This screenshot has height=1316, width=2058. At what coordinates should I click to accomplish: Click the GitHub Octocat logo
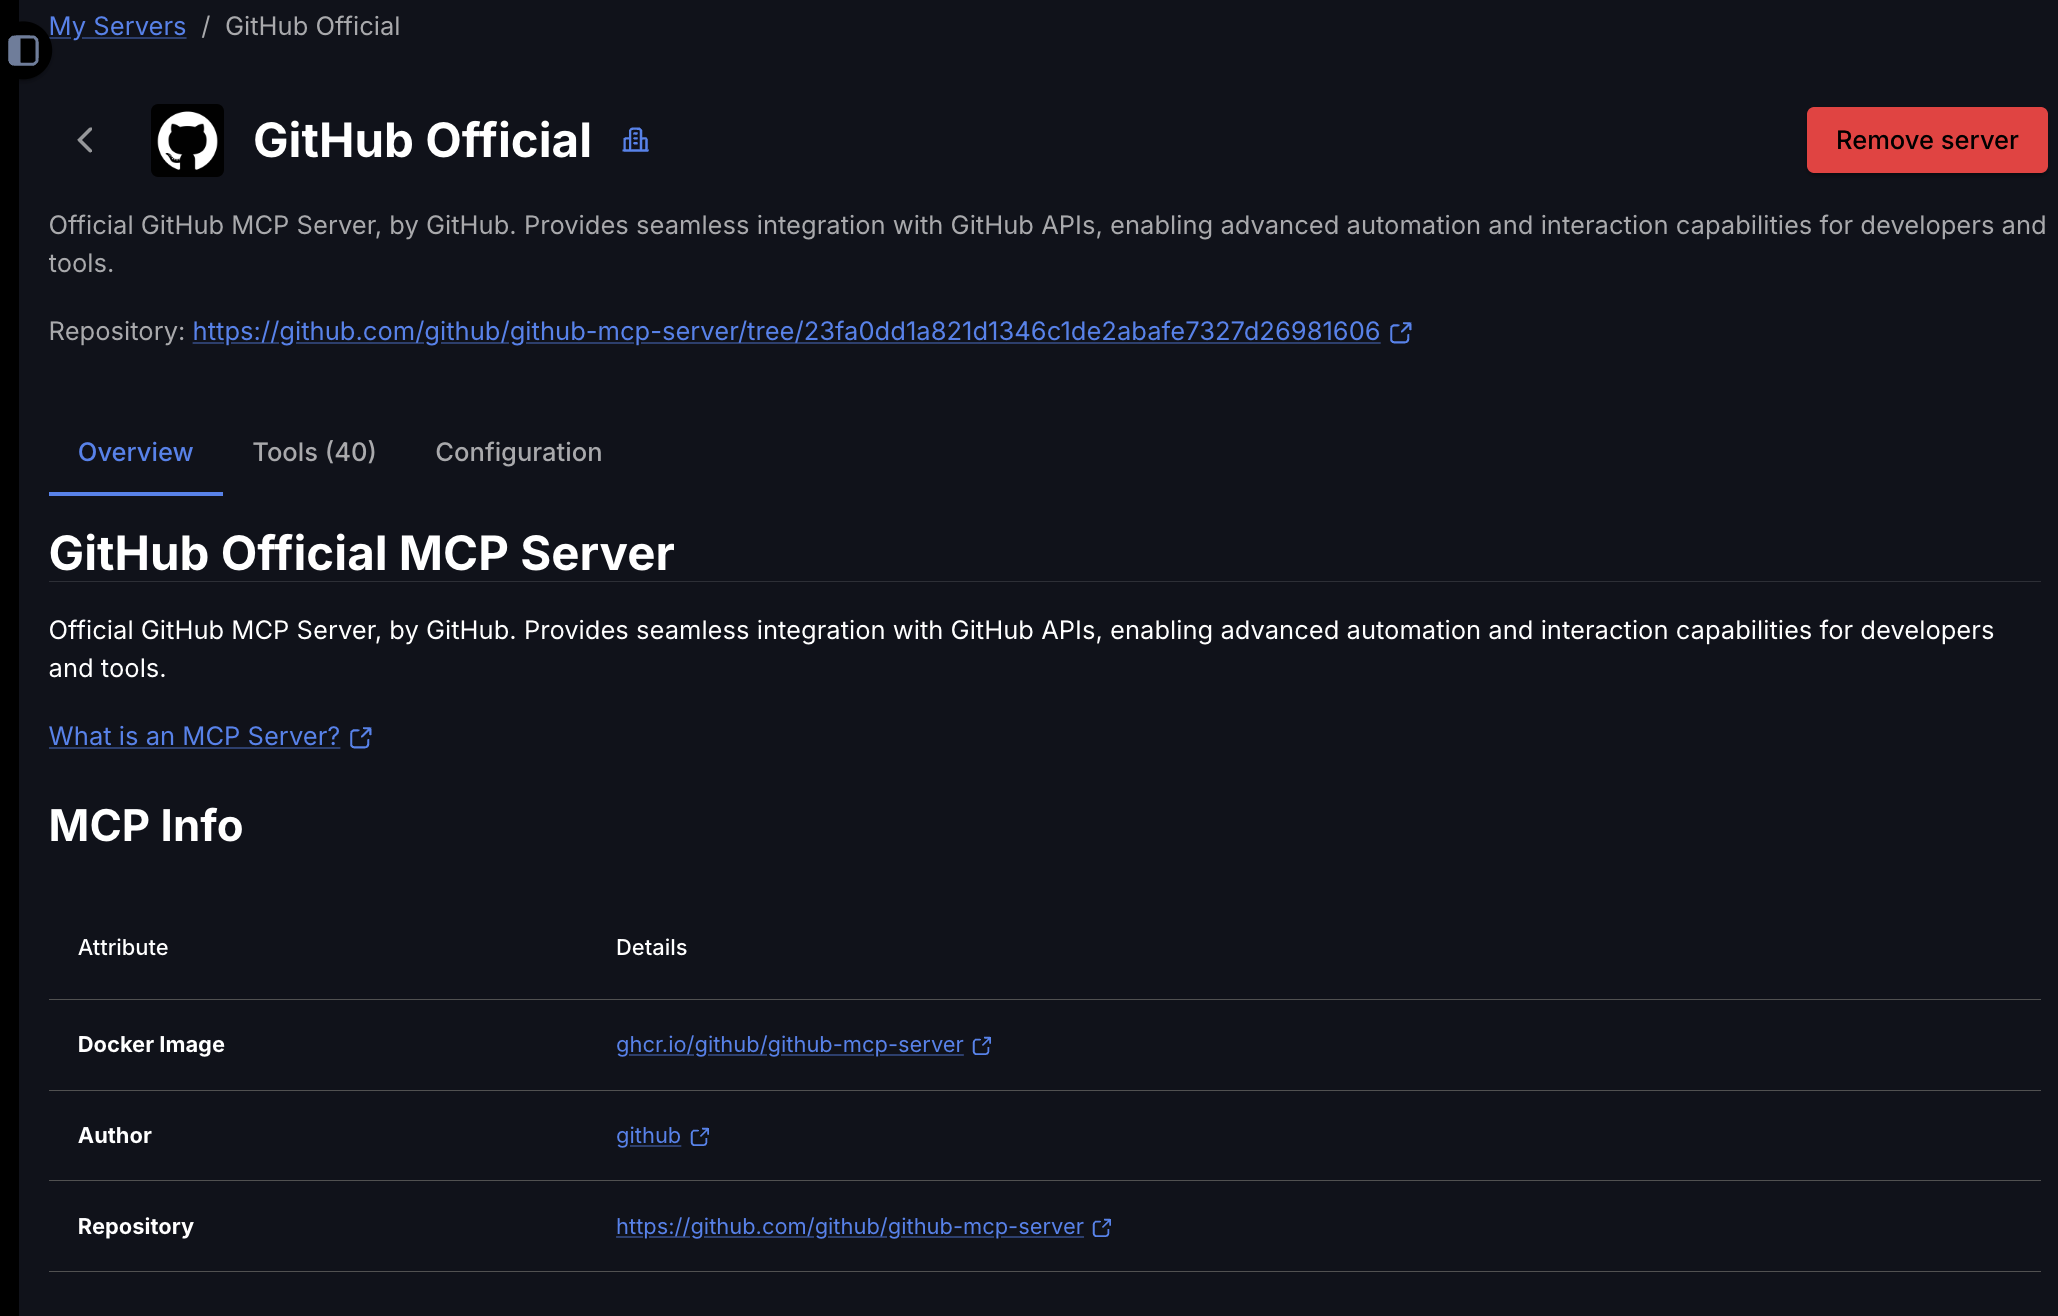pos(187,140)
